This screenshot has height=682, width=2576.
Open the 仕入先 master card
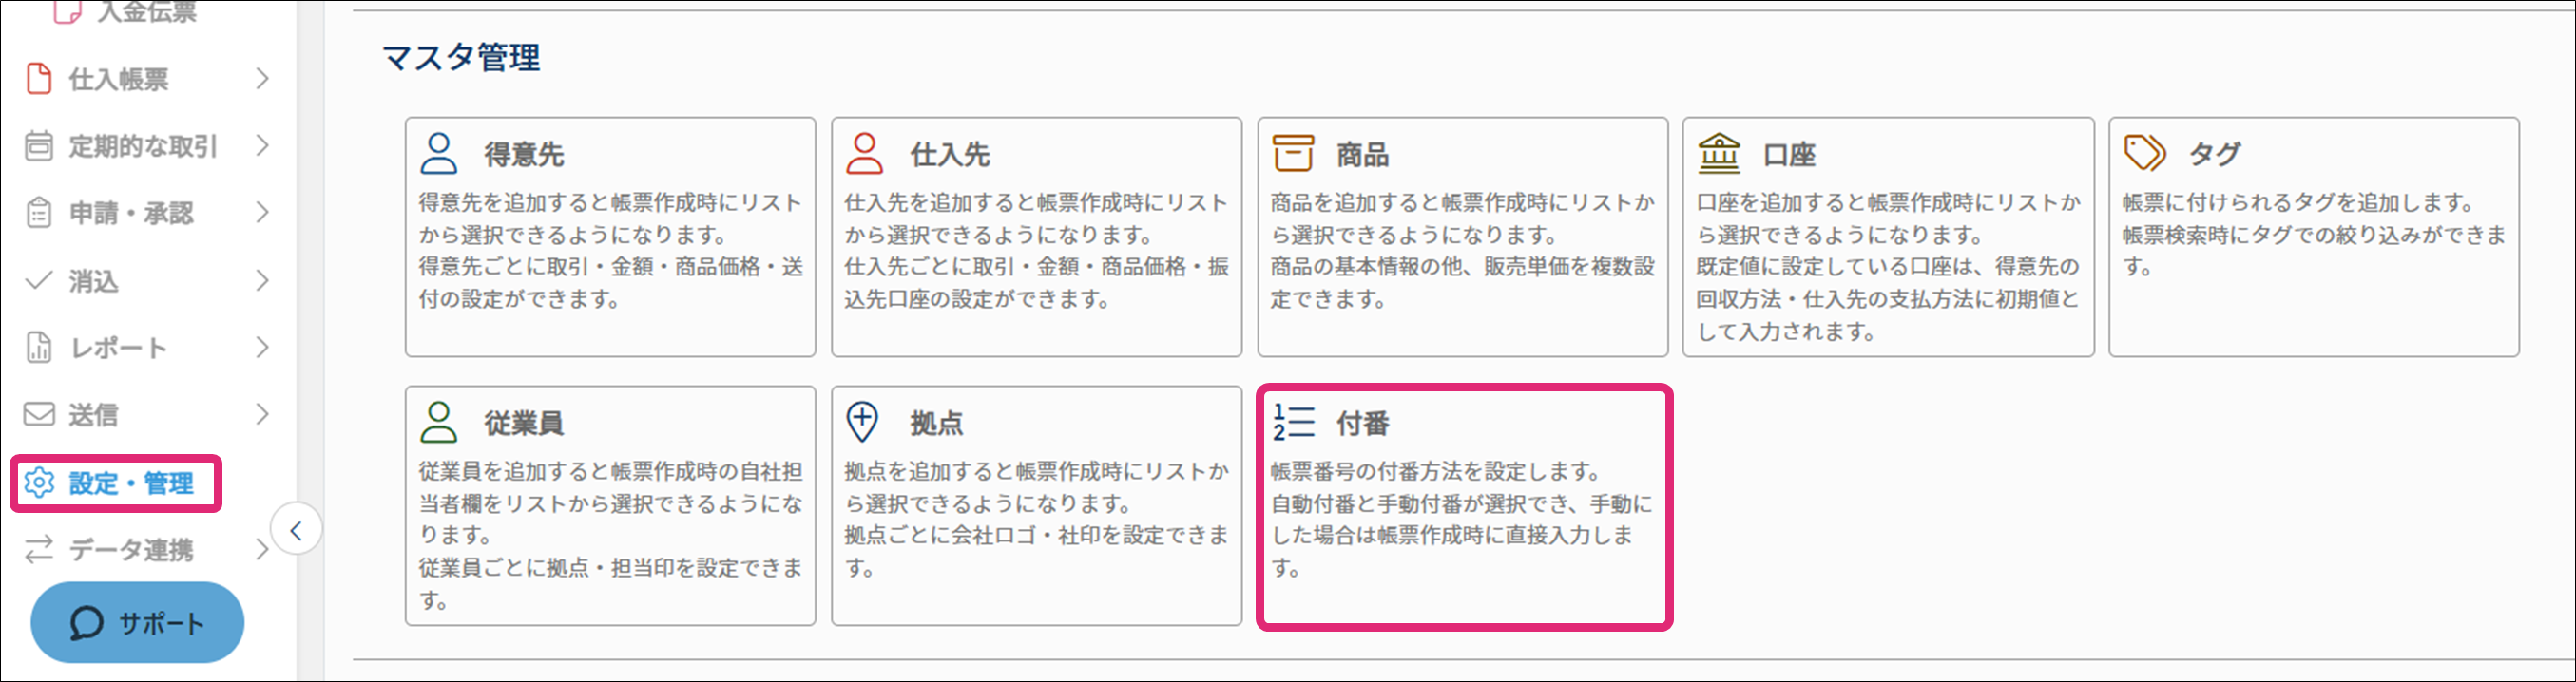[x=1036, y=237]
